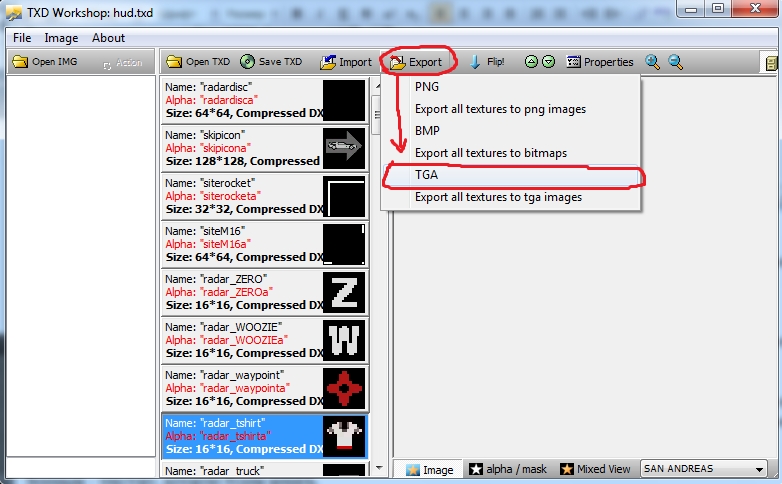The height and width of the screenshot is (484, 782).
Task: Select PNG export option
Action: pyautogui.click(x=427, y=87)
